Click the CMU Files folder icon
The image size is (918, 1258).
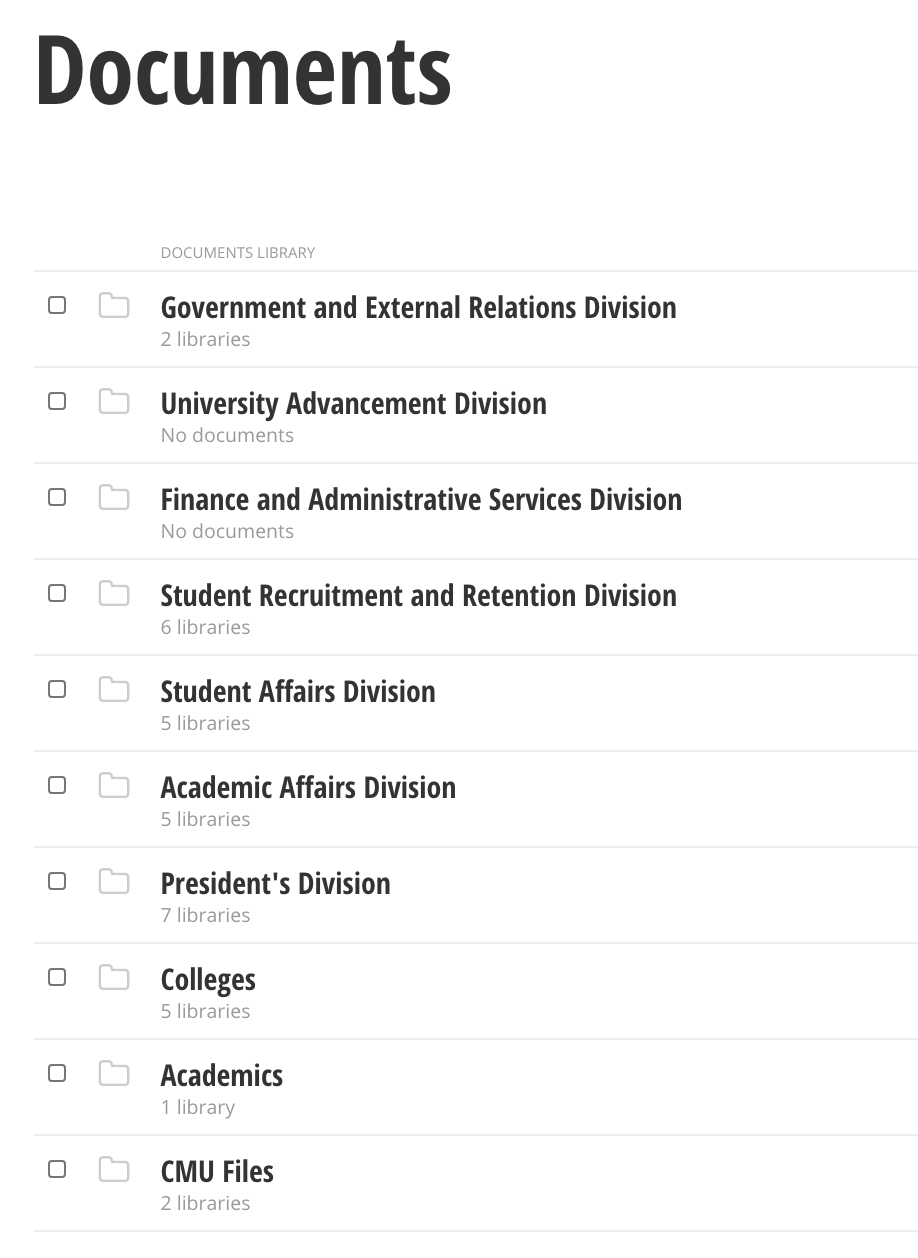click(x=114, y=1170)
